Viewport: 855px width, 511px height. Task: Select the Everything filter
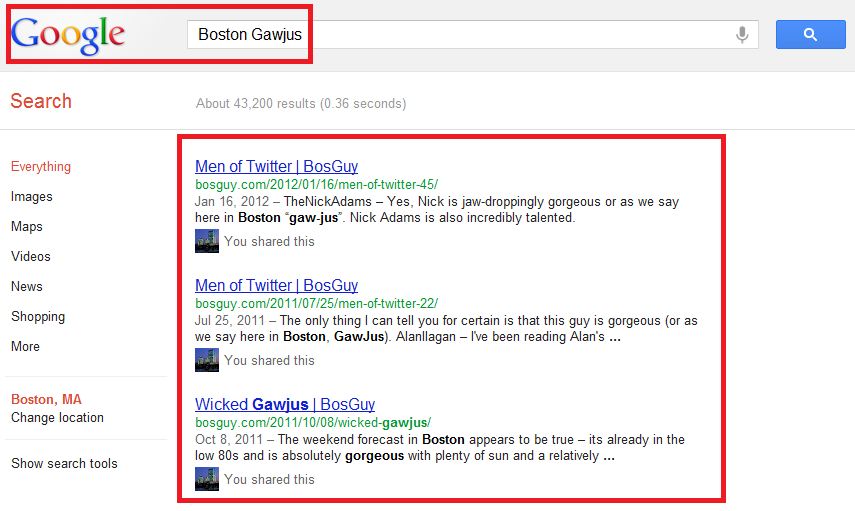[41, 167]
